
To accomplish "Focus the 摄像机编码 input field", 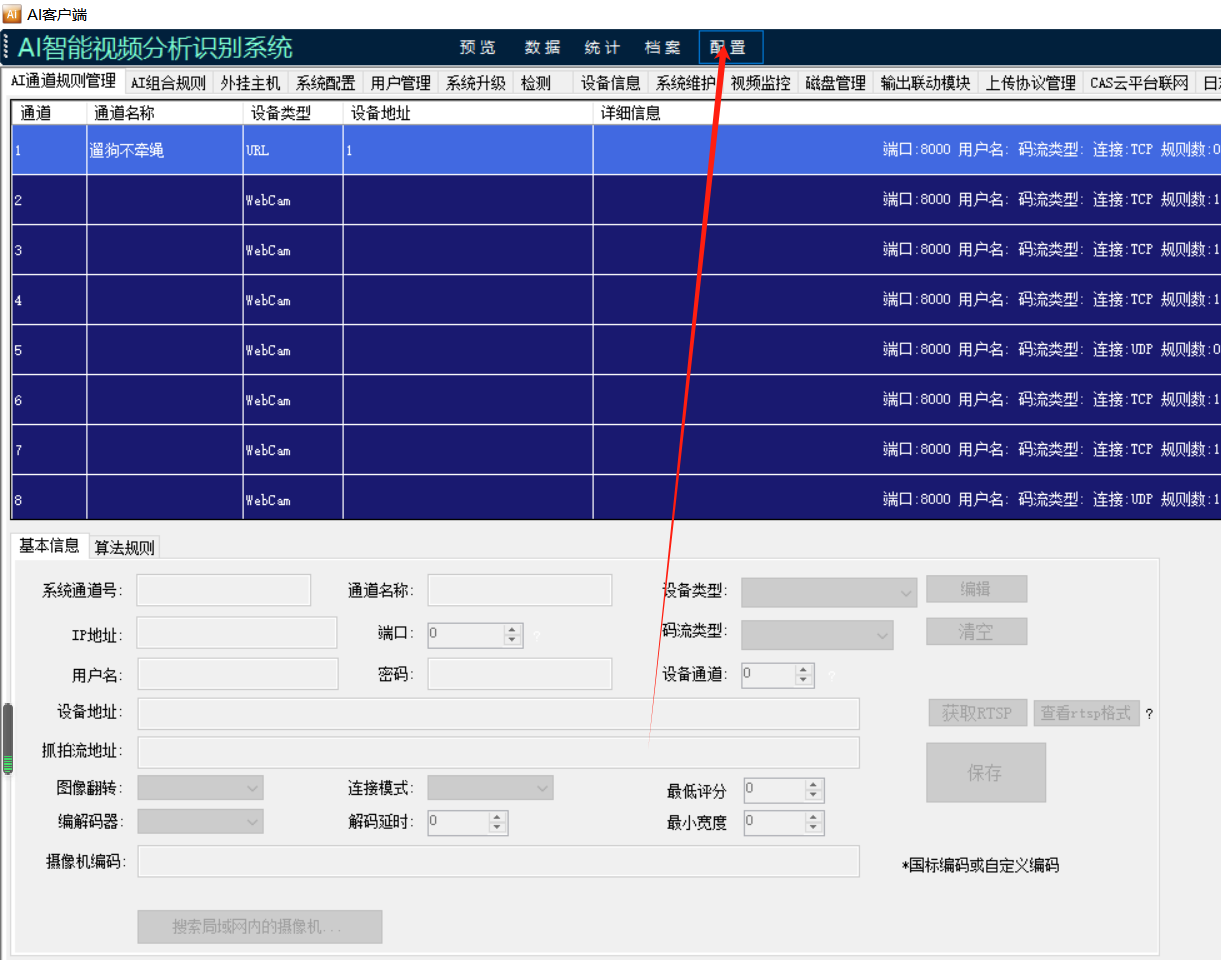I will pos(498,861).
